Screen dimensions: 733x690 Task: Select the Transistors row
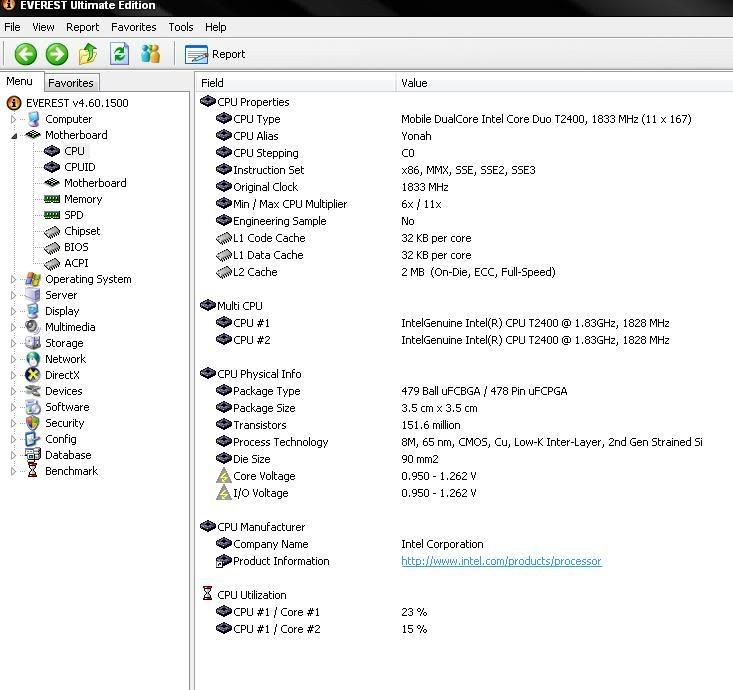464,425
